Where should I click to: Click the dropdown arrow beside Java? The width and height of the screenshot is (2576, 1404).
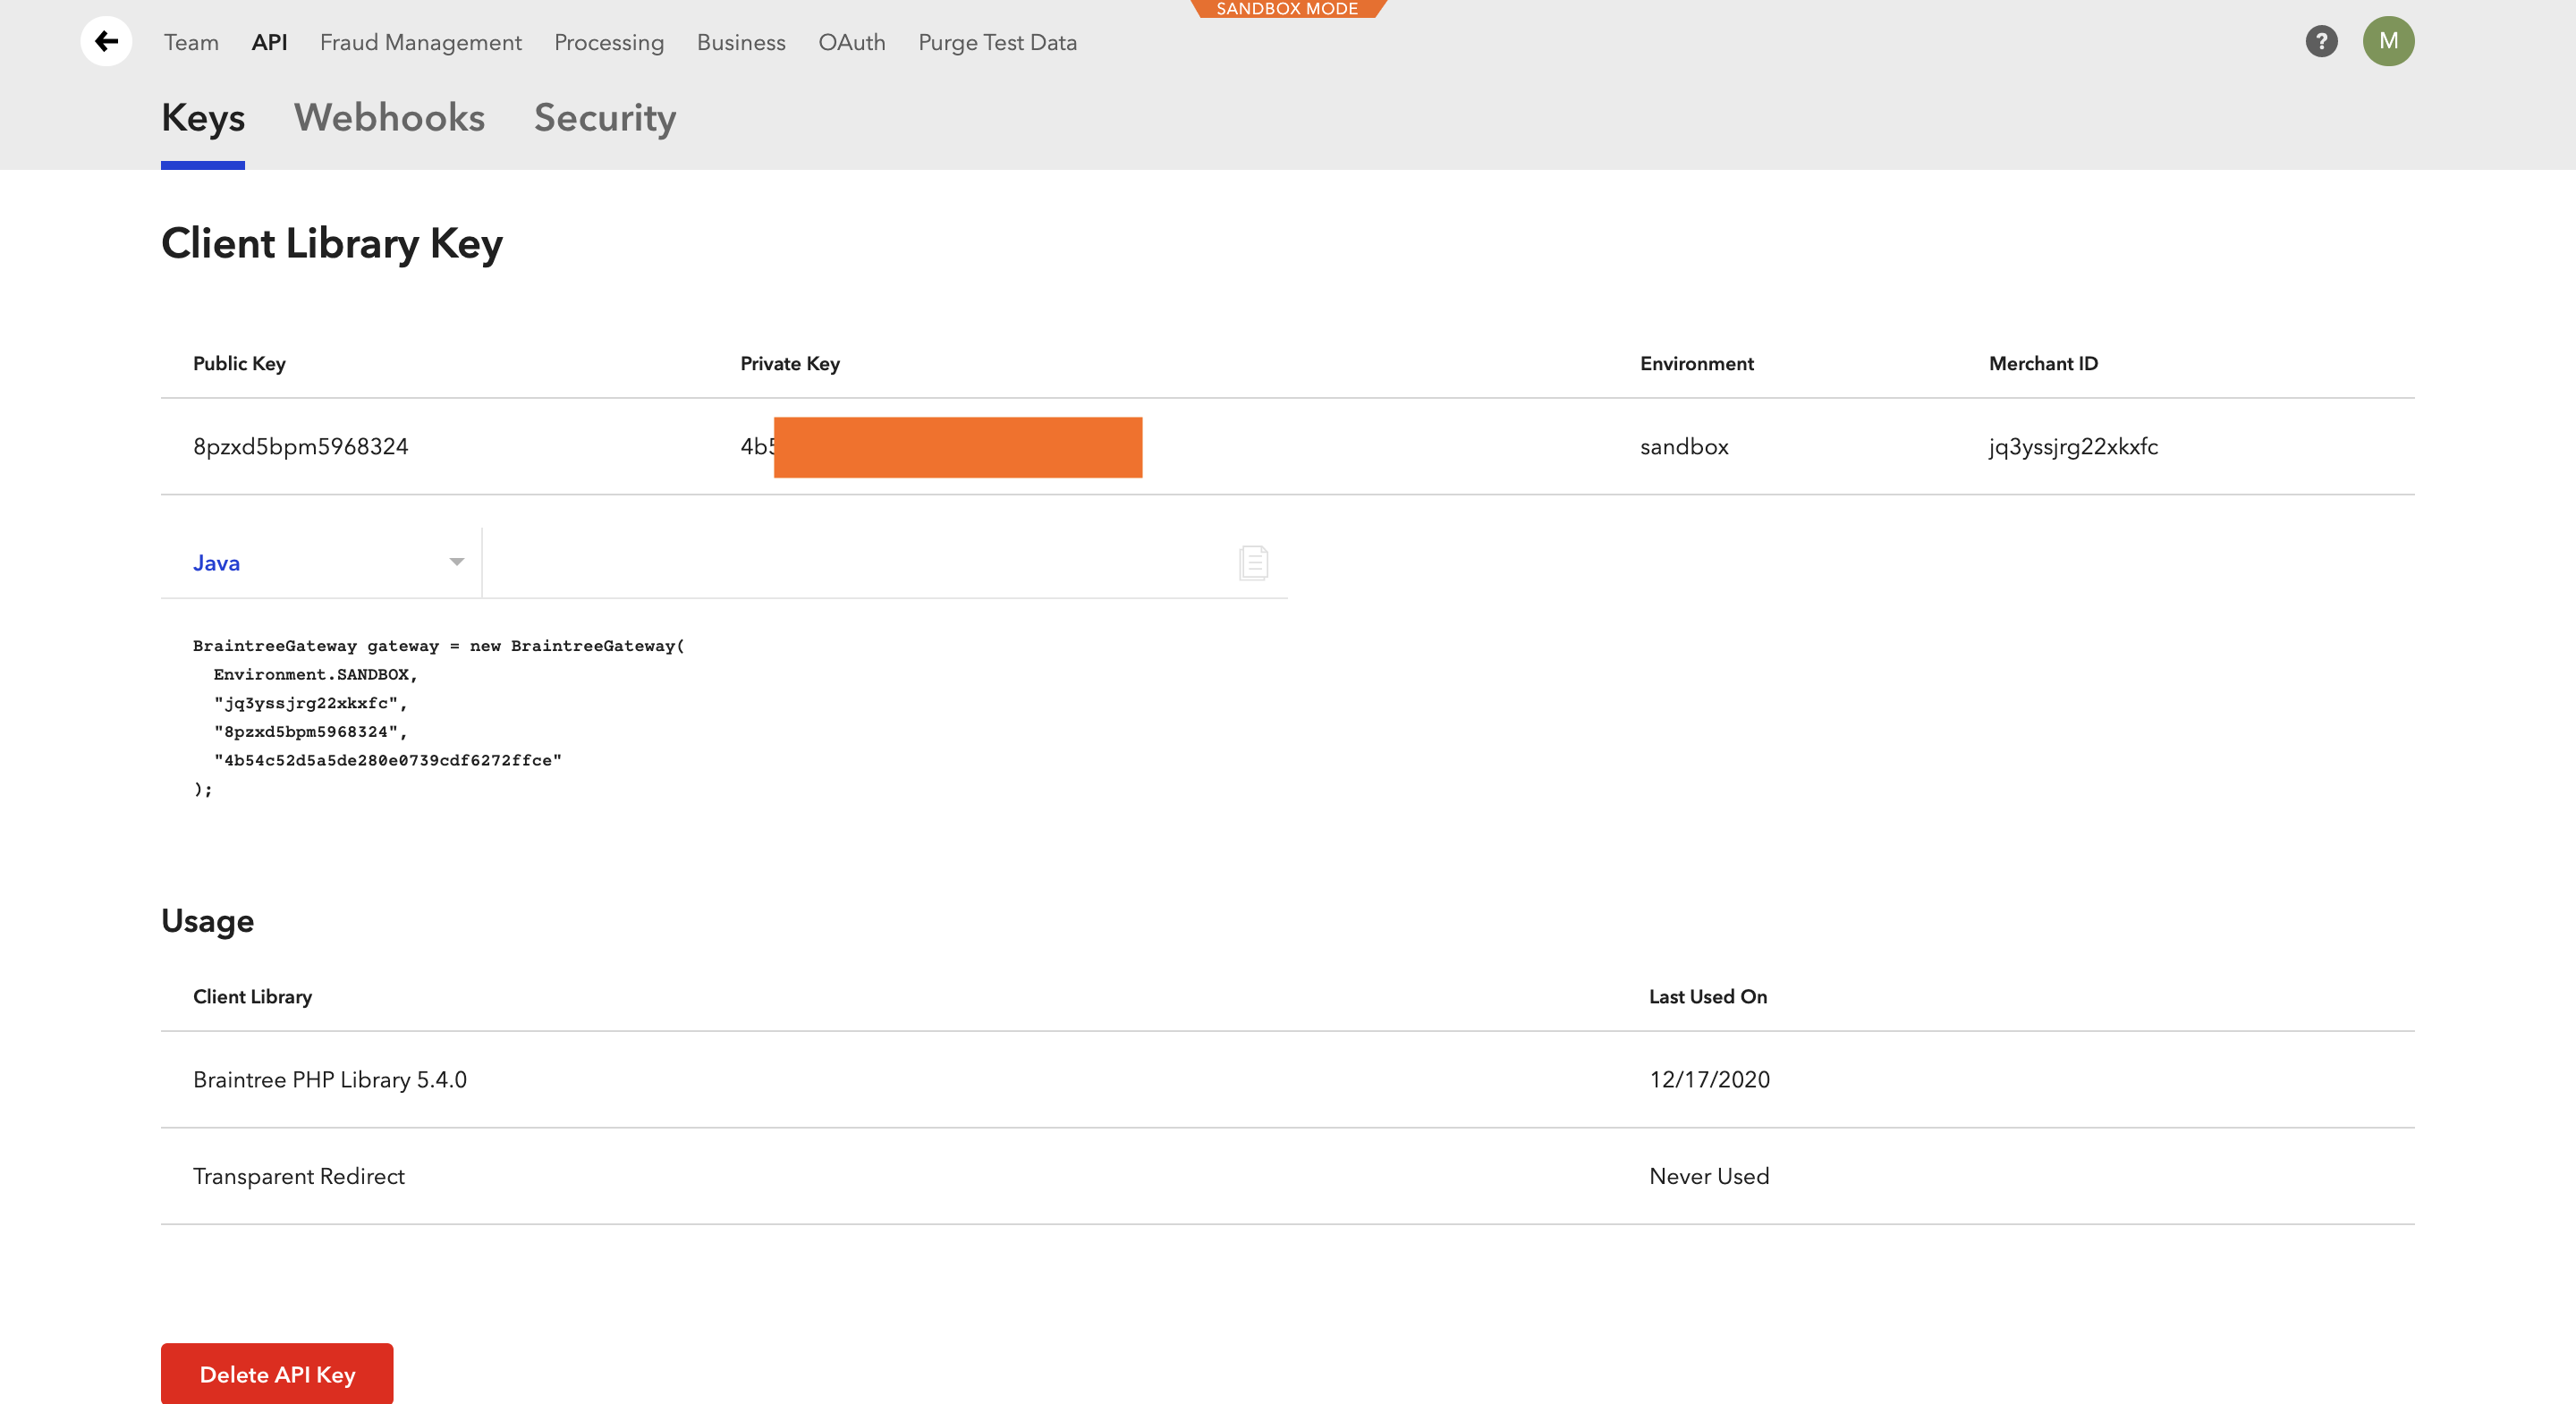pos(456,562)
